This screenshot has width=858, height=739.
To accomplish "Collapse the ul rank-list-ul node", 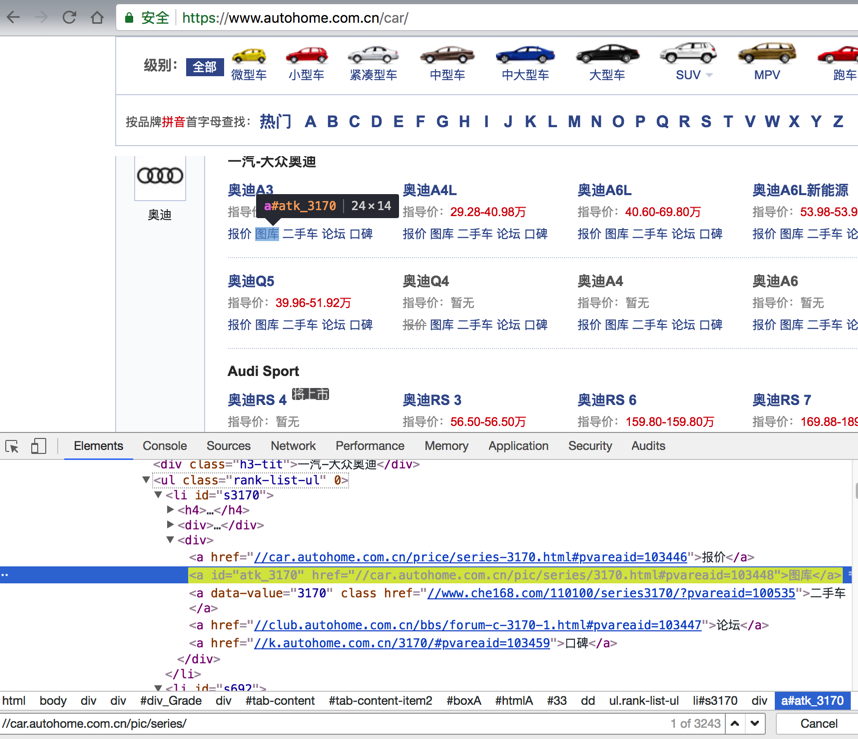I will (146, 480).
